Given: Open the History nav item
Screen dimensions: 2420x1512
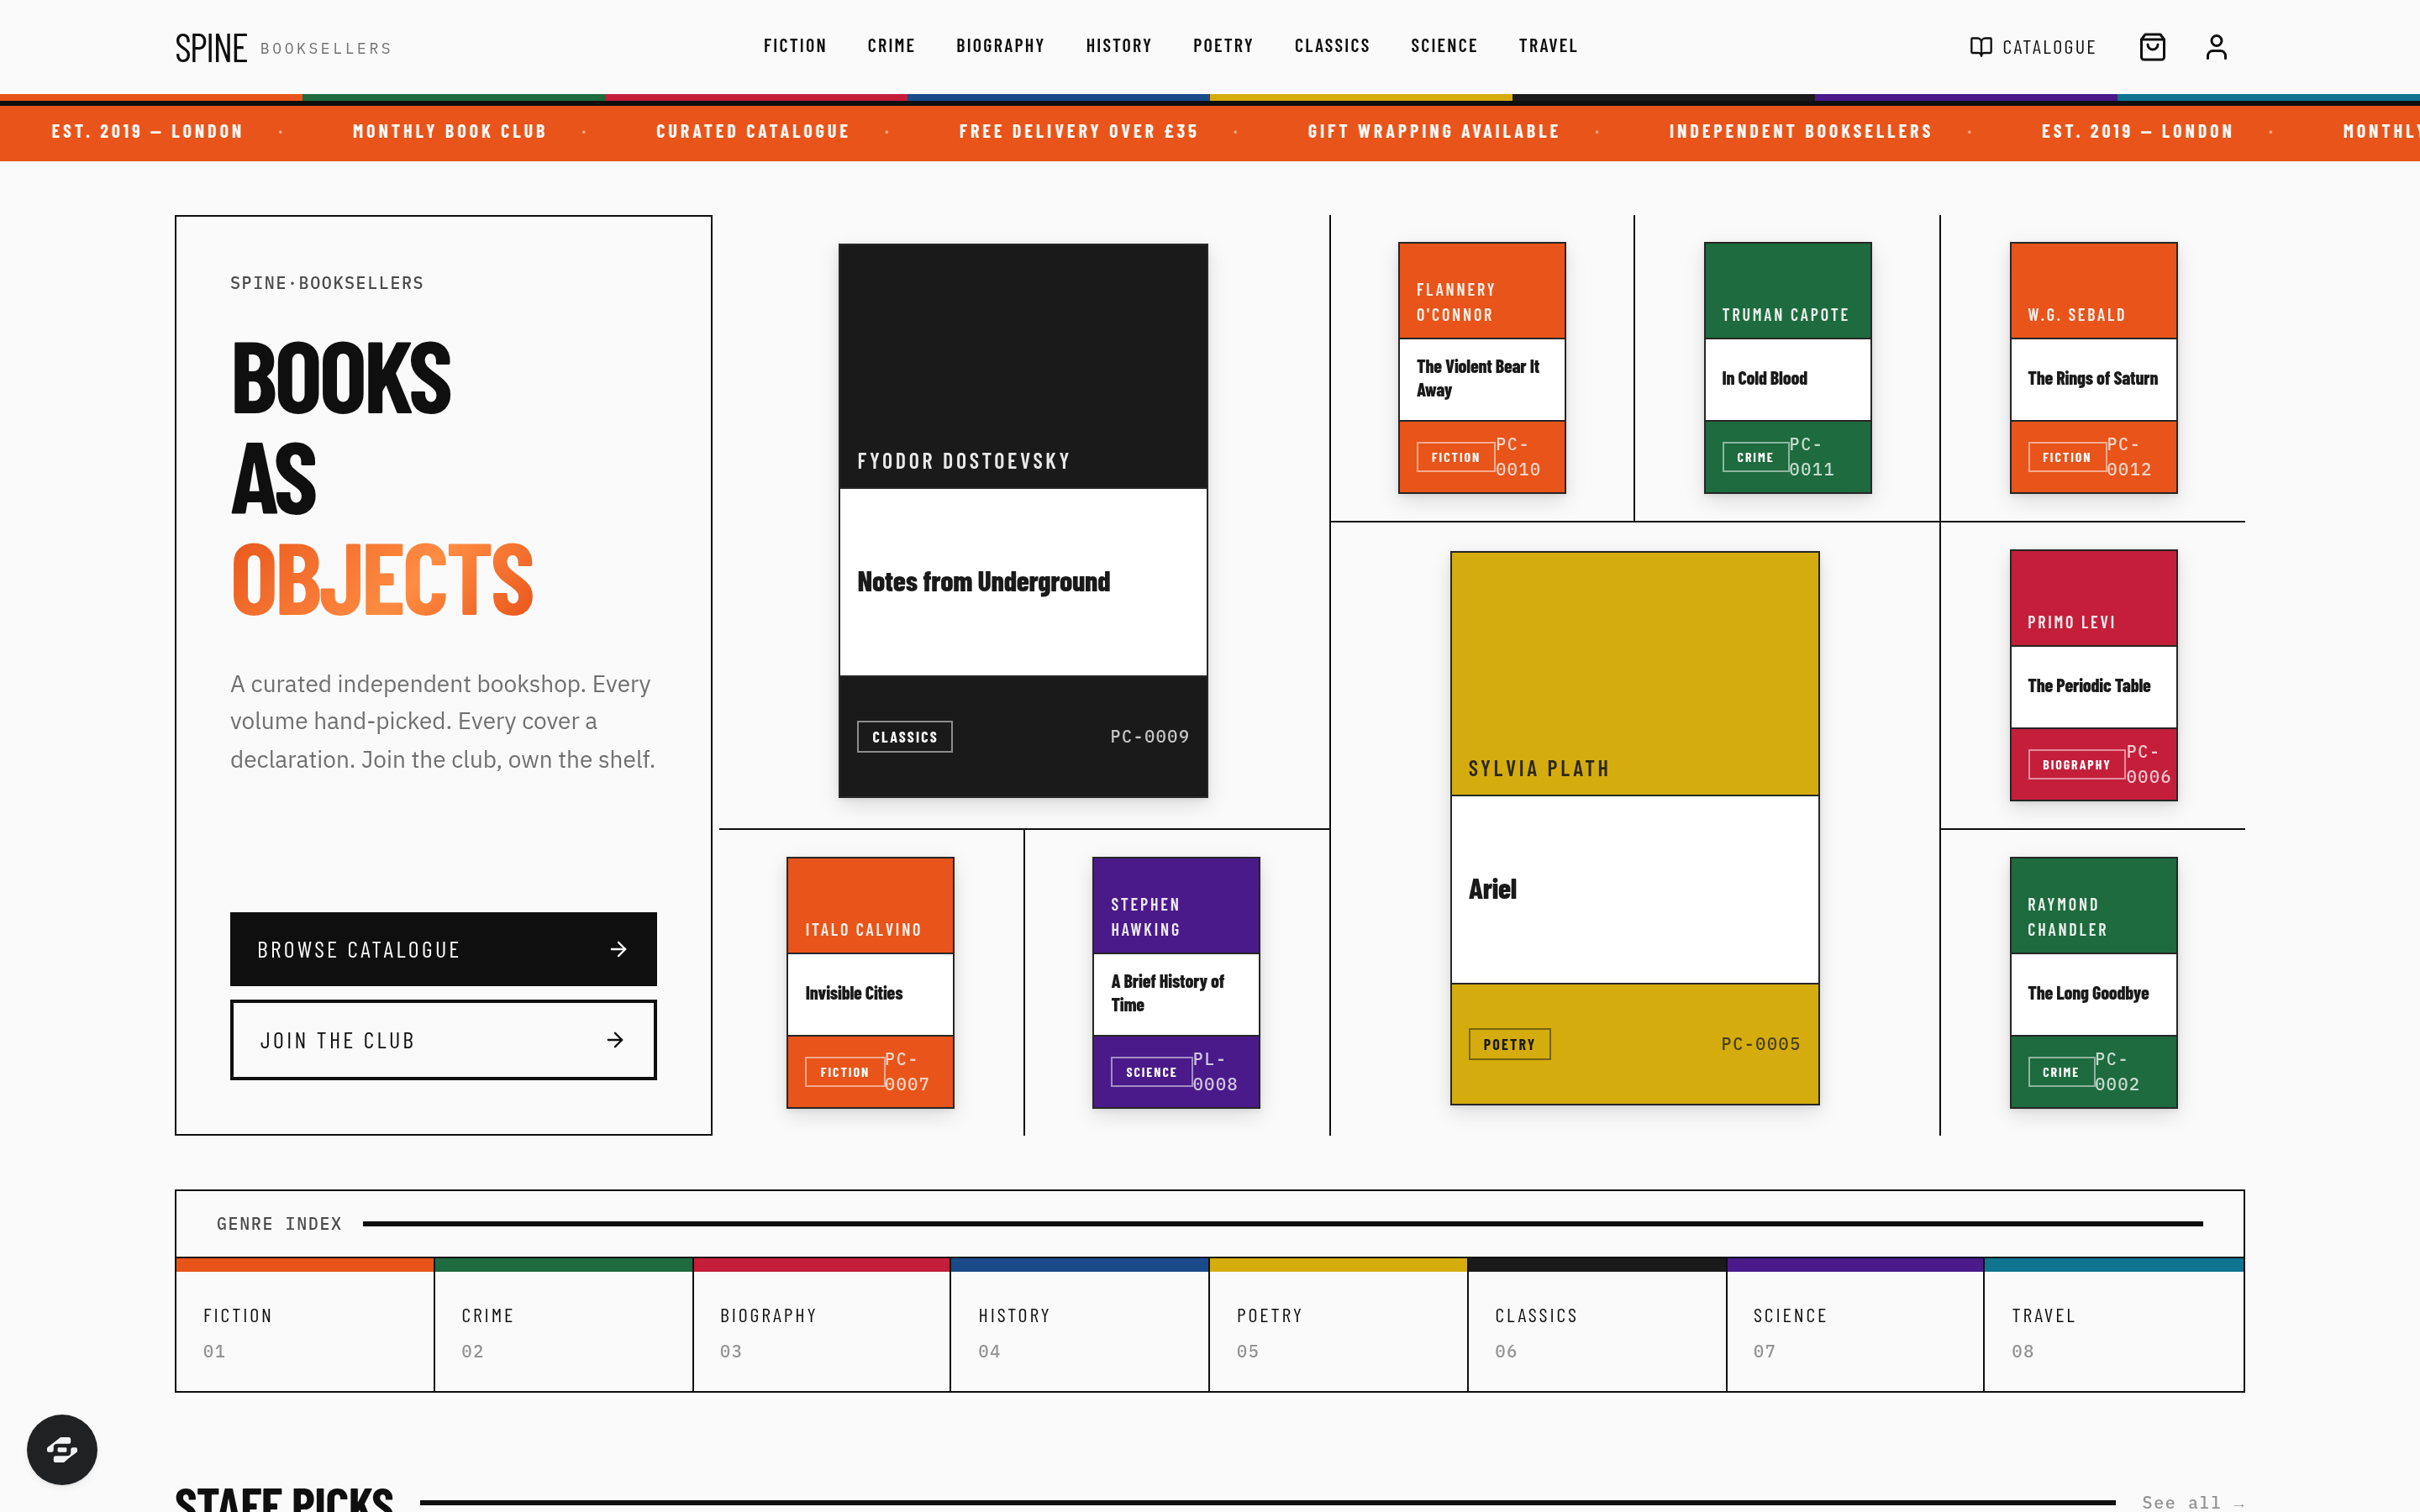Looking at the screenshot, I should click(1119, 46).
